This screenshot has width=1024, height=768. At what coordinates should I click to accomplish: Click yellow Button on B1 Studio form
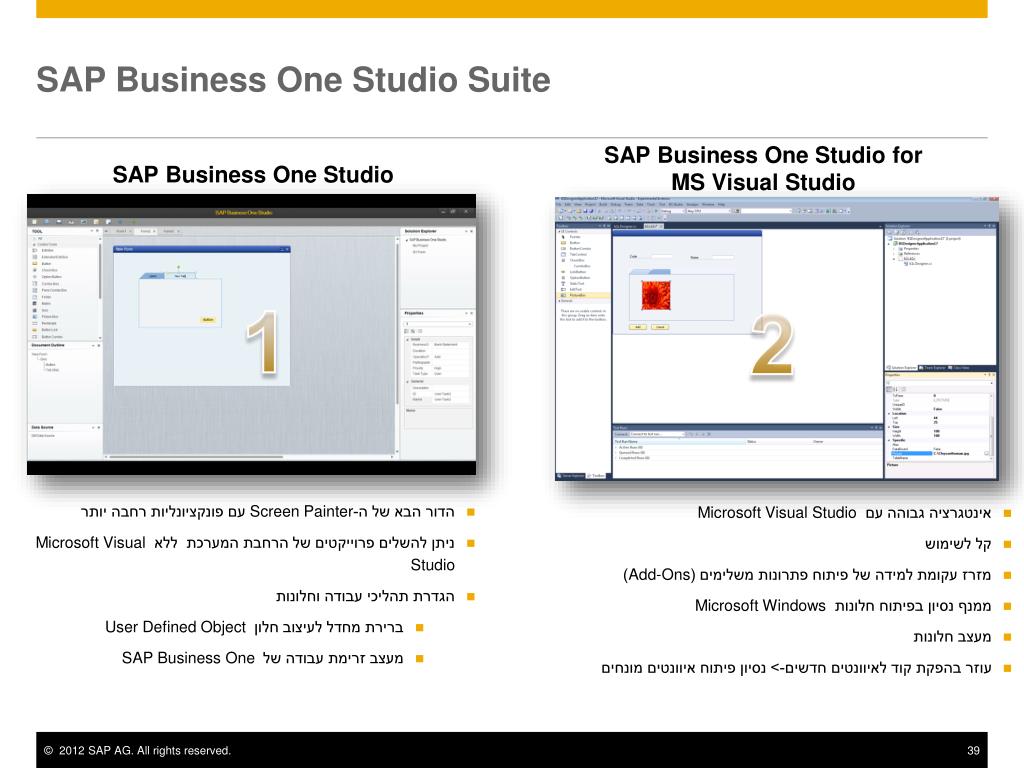[208, 319]
